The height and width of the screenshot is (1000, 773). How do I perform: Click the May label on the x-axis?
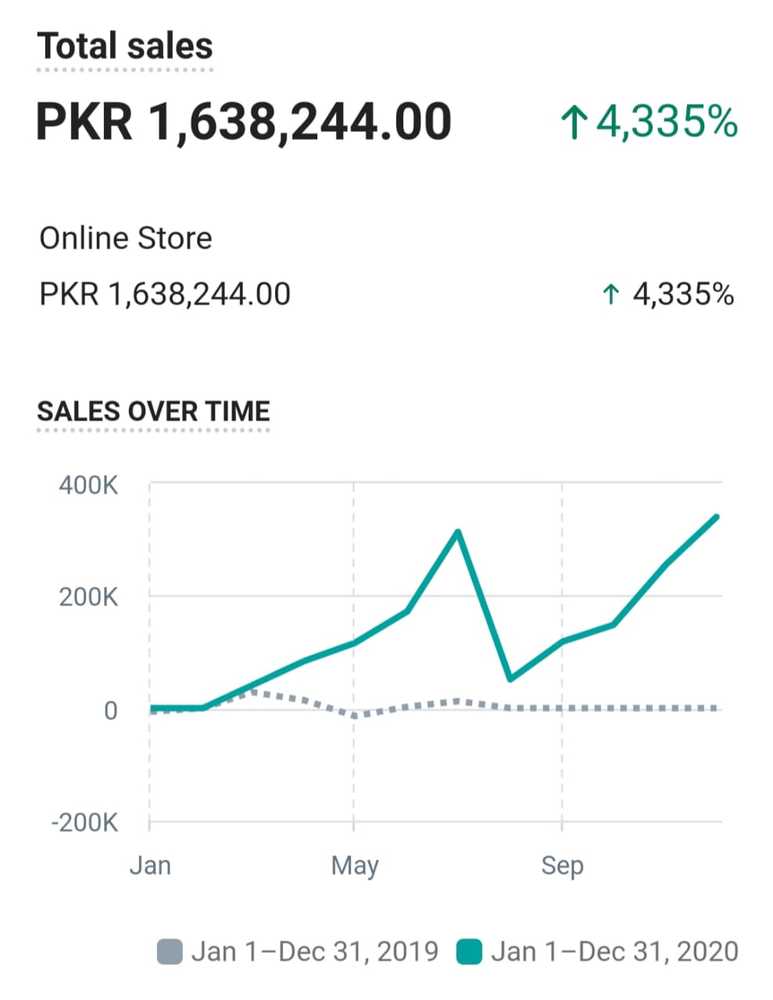tap(354, 865)
